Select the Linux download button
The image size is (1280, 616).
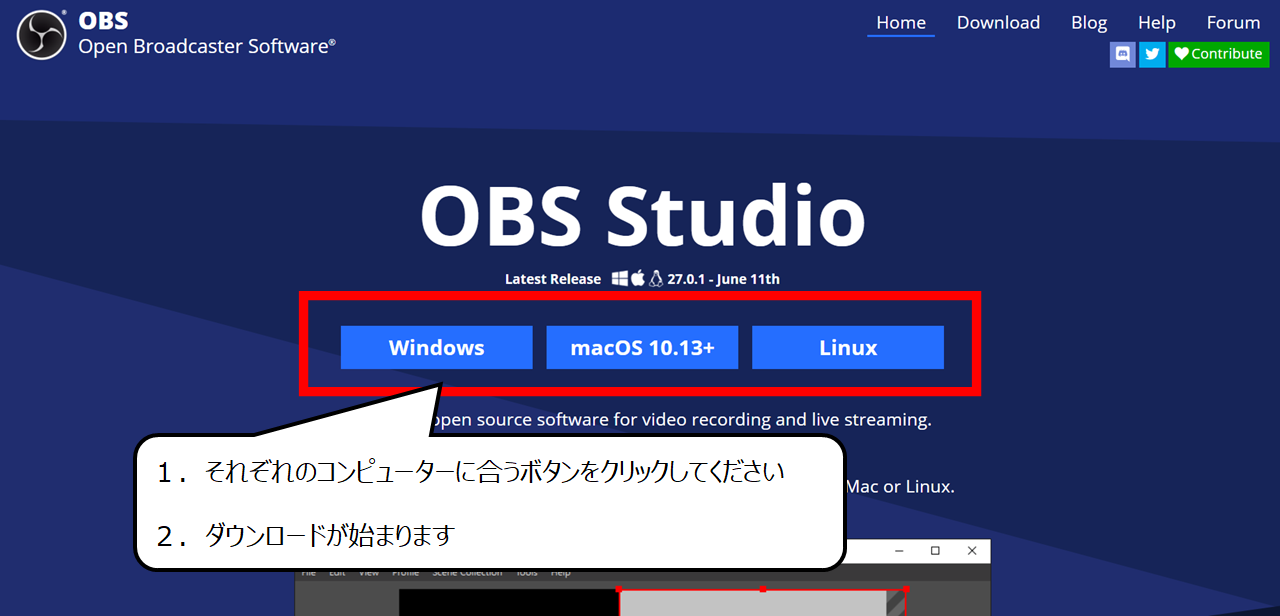(848, 347)
